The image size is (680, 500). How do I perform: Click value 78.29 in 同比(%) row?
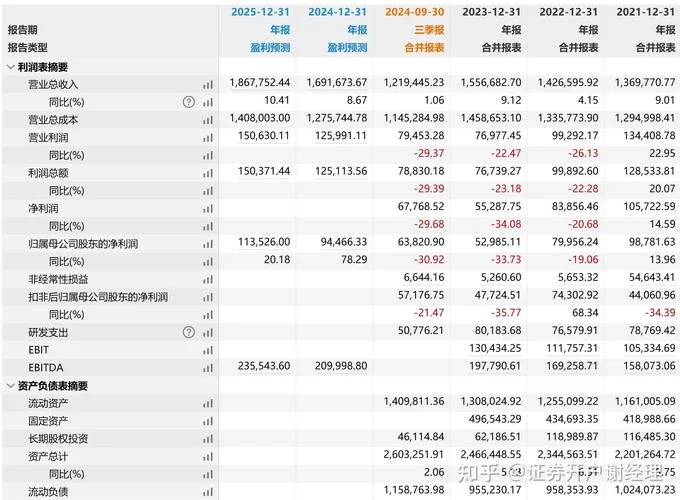coord(354,260)
